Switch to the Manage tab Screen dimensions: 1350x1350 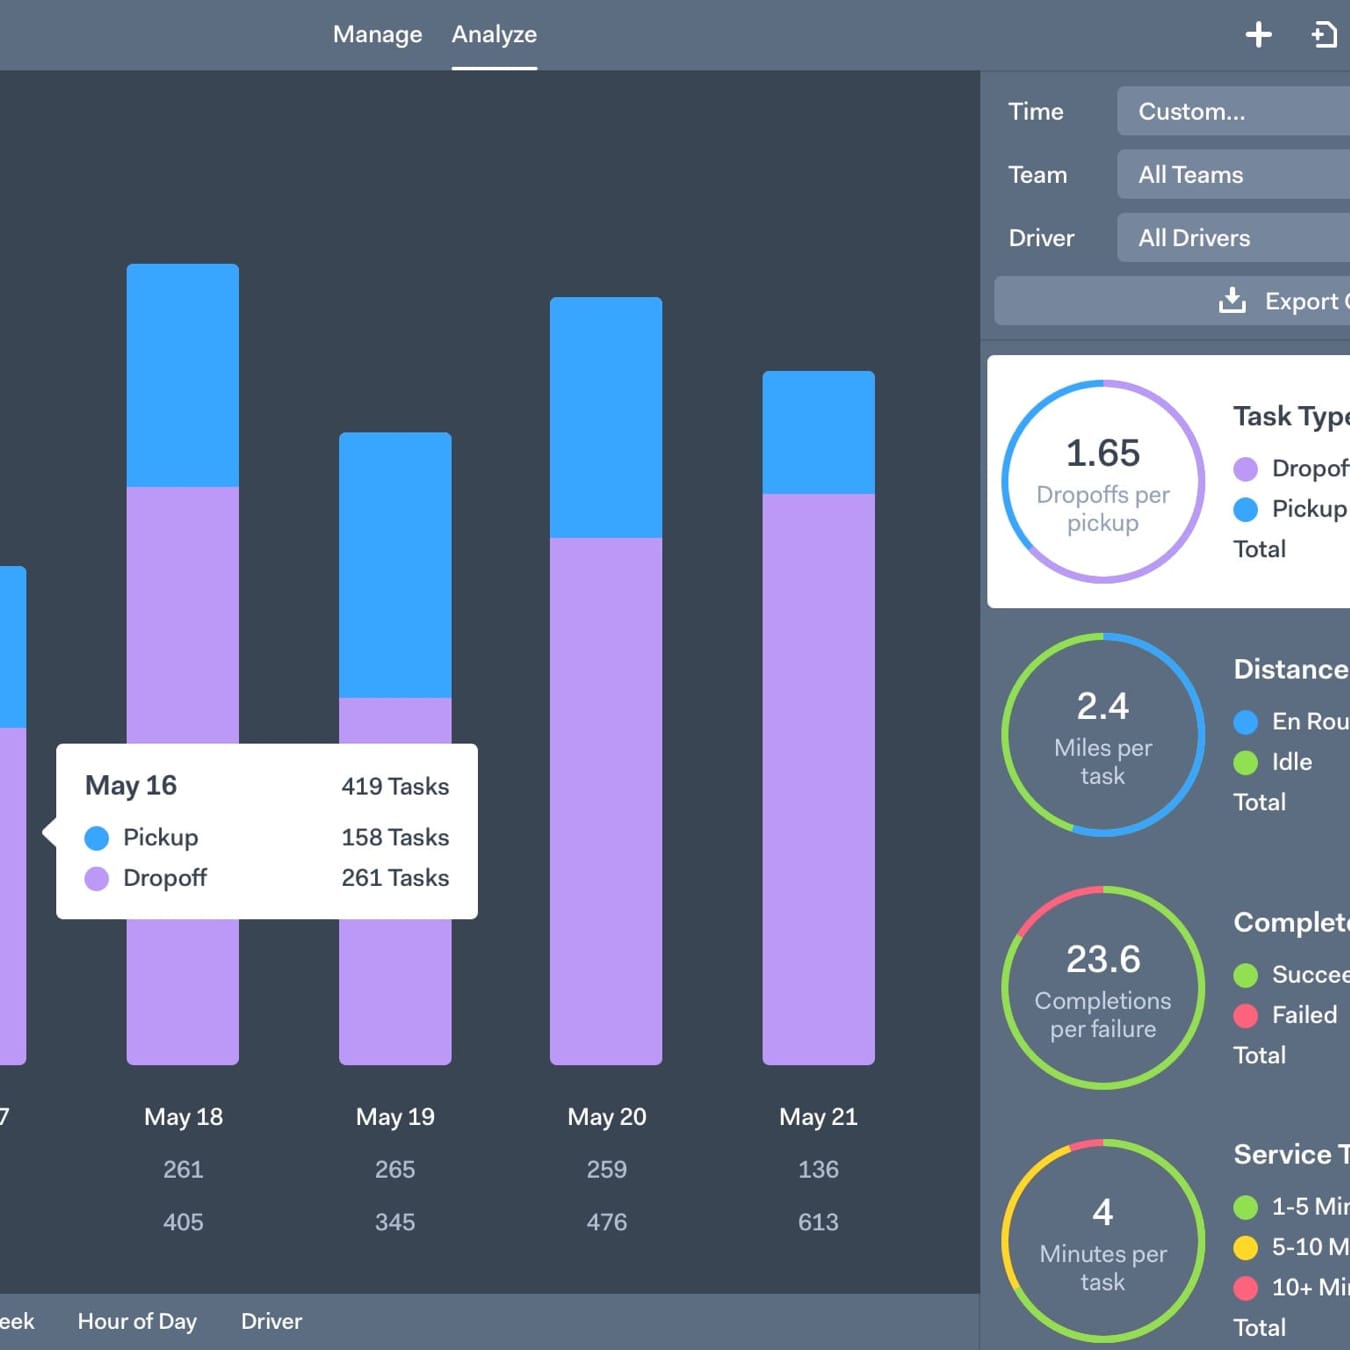point(377,34)
